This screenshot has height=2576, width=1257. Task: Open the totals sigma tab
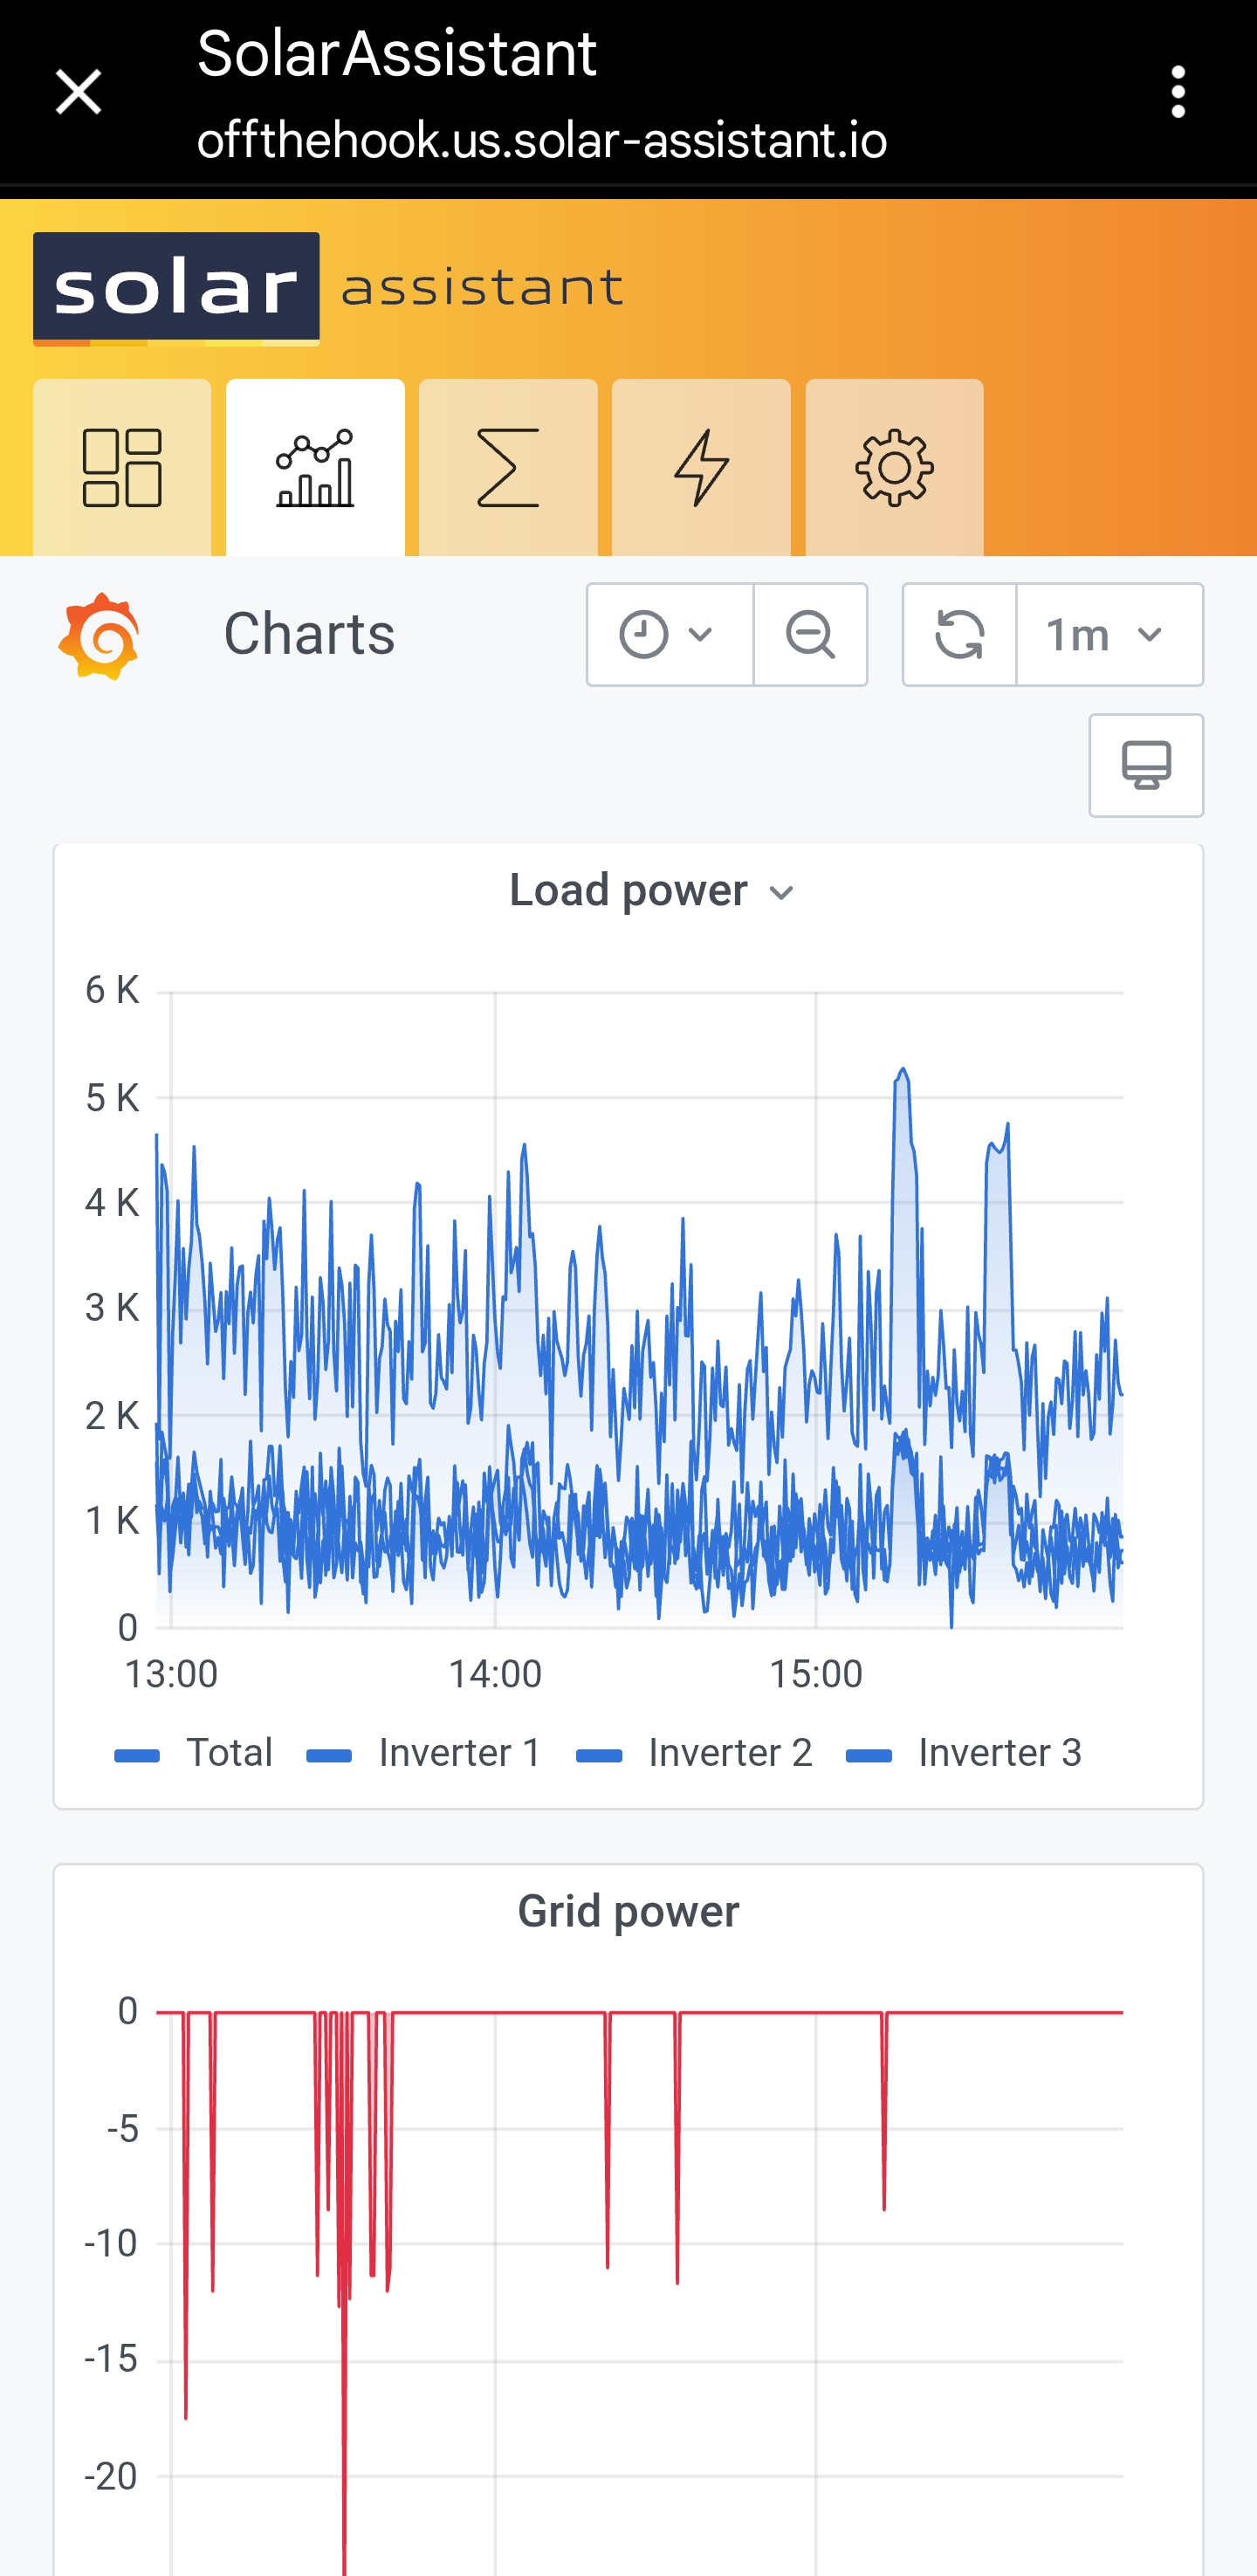[x=508, y=467]
